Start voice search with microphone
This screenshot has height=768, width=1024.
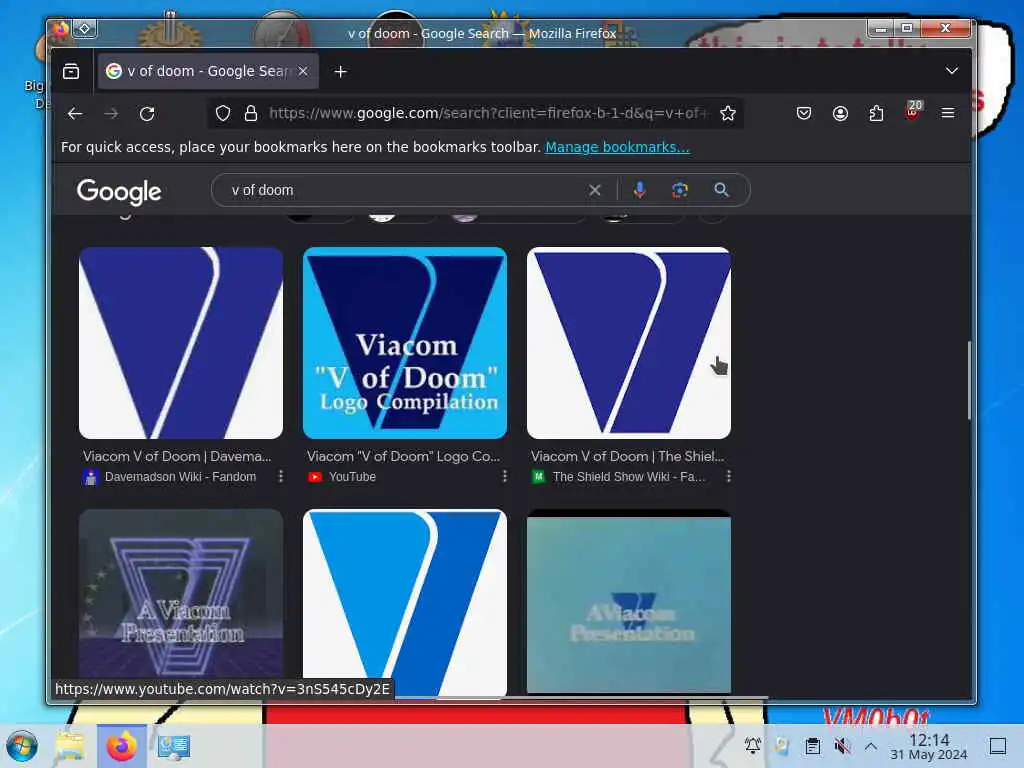[x=639, y=190]
